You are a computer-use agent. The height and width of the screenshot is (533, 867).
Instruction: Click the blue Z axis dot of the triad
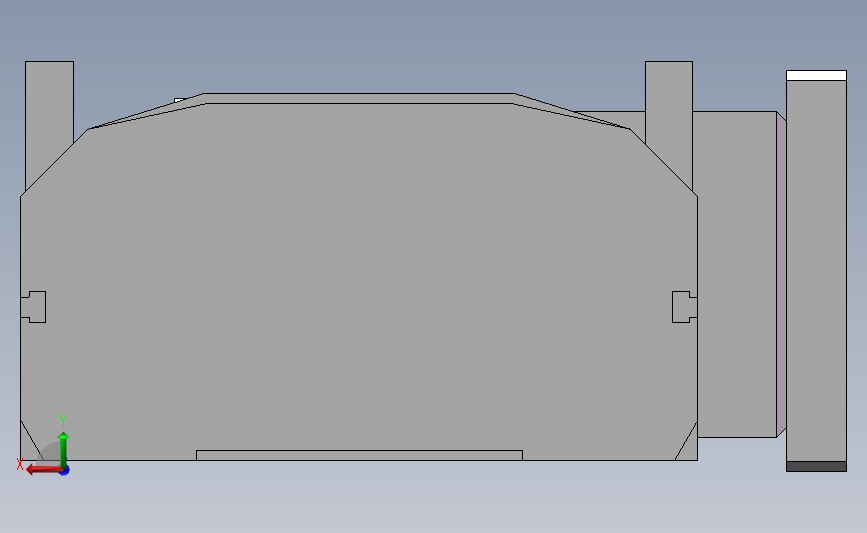(65, 471)
